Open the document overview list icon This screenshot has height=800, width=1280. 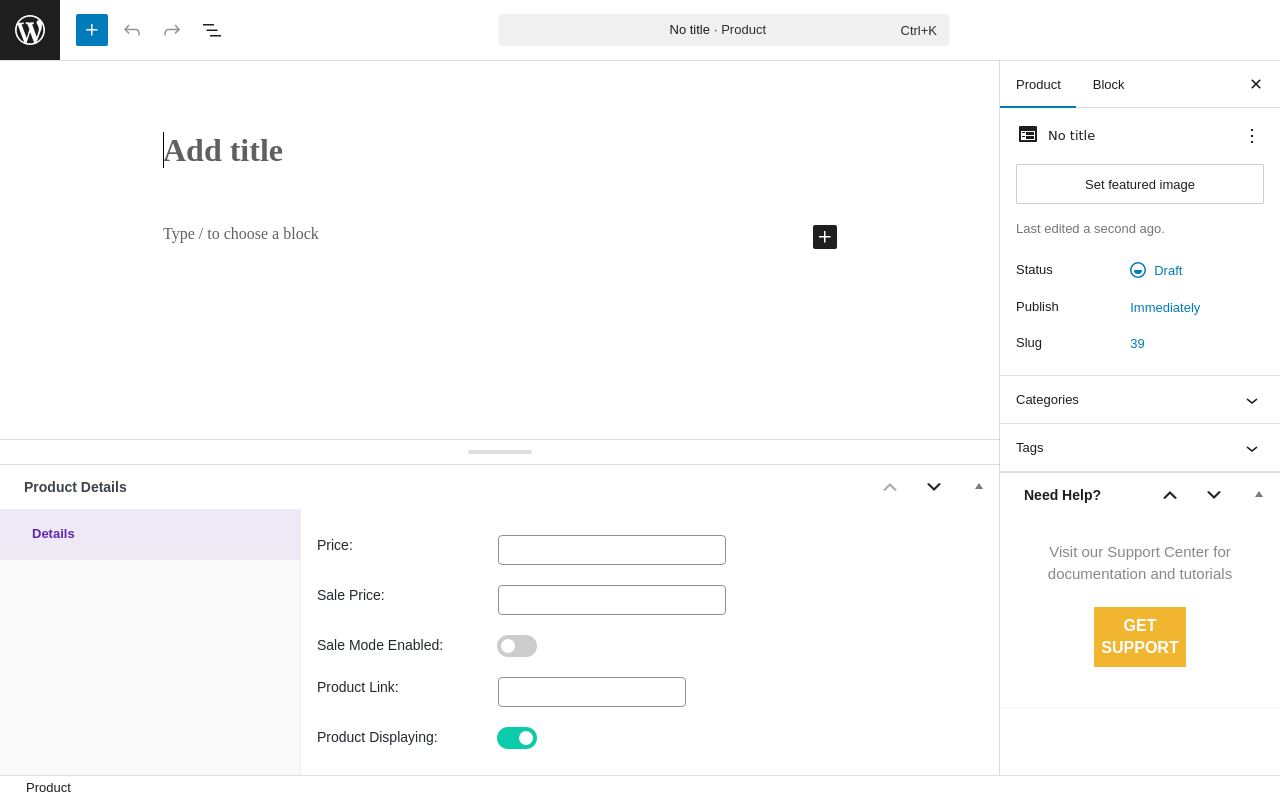212,30
